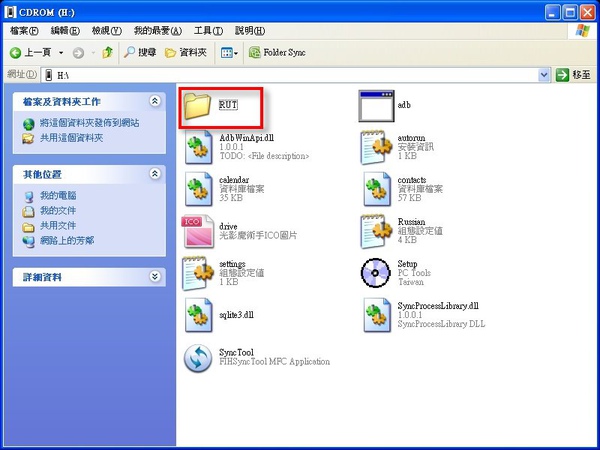600x450 pixels.
Task: Select the calendar database file
Action: tap(198, 189)
